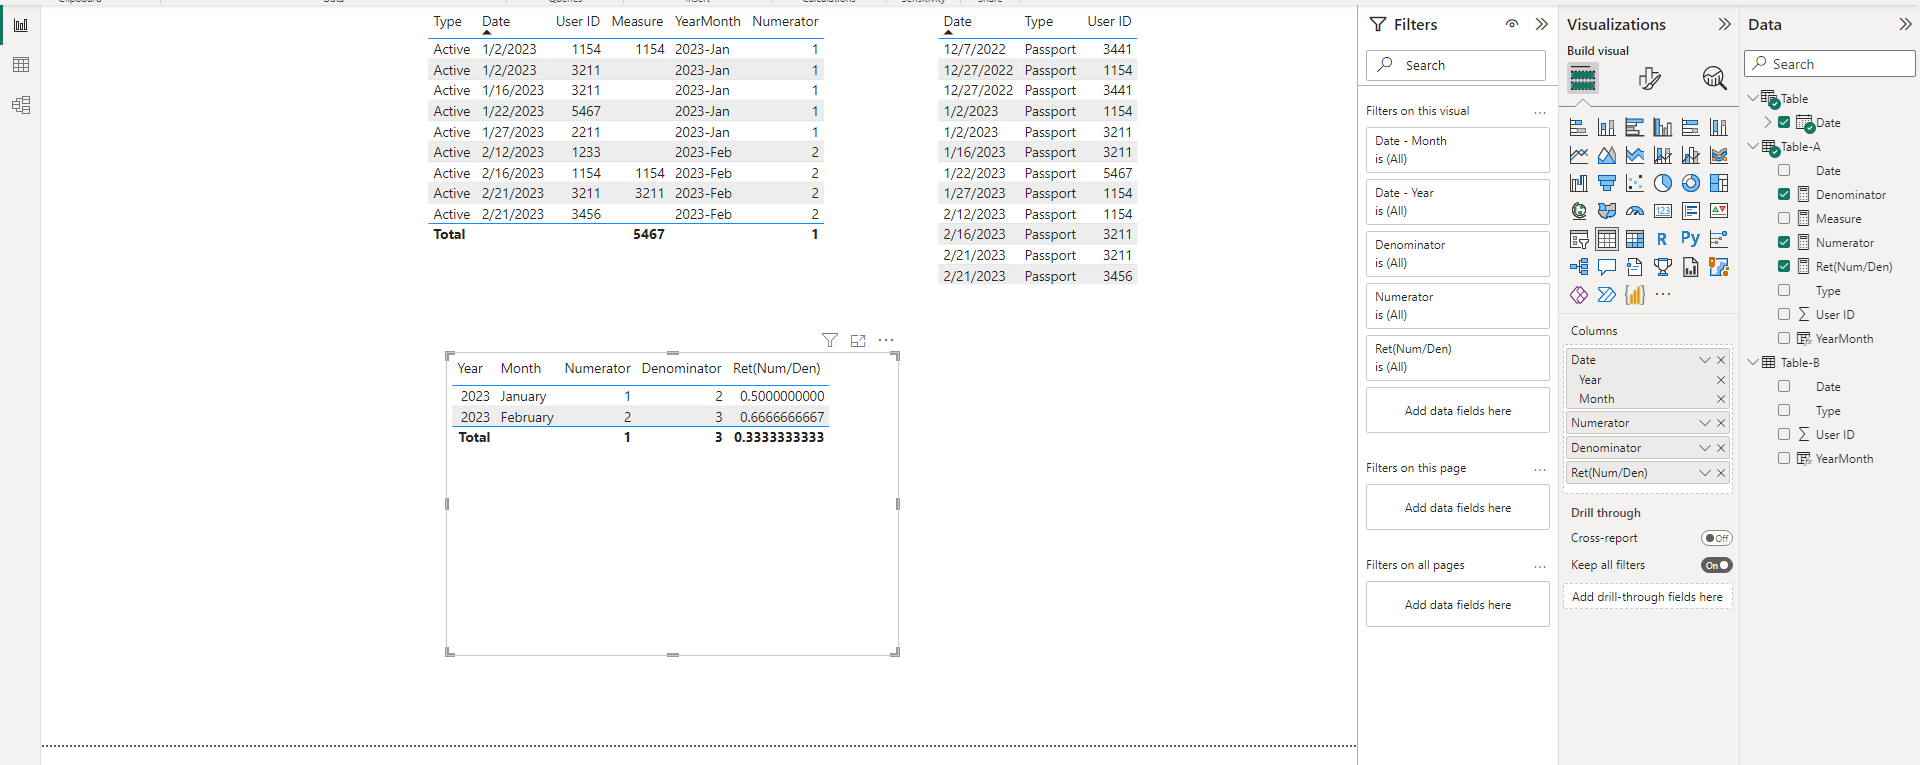Select the Pie chart visual
Screen dimensions: 1920x765
[1663, 183]
